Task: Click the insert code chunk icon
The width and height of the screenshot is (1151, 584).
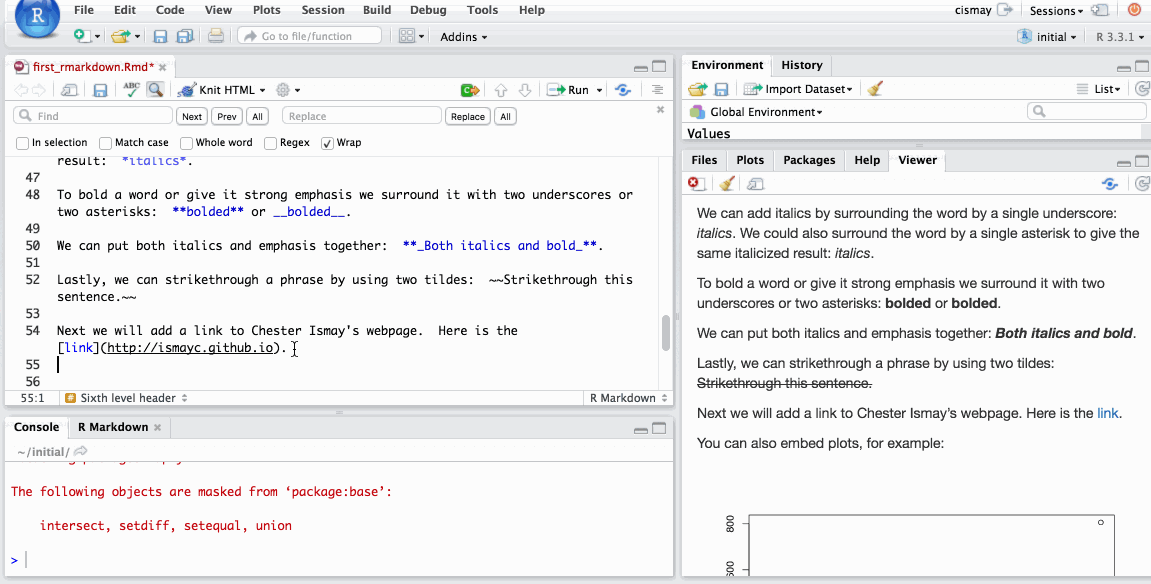Action: point(469,90)
